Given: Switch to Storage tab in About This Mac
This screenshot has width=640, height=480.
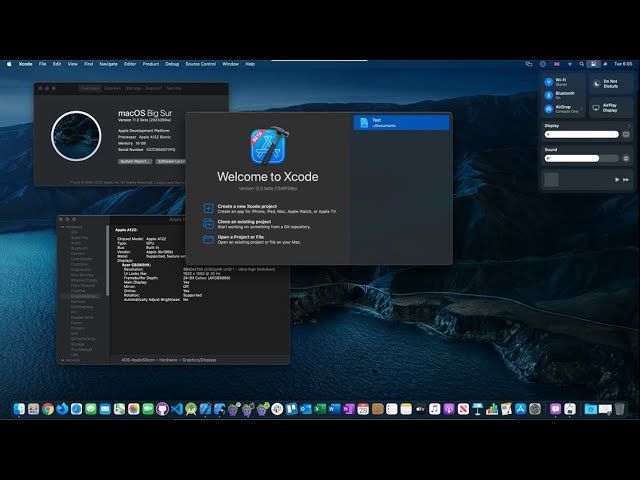Looking at the screenshot, I should pos(133,88).
